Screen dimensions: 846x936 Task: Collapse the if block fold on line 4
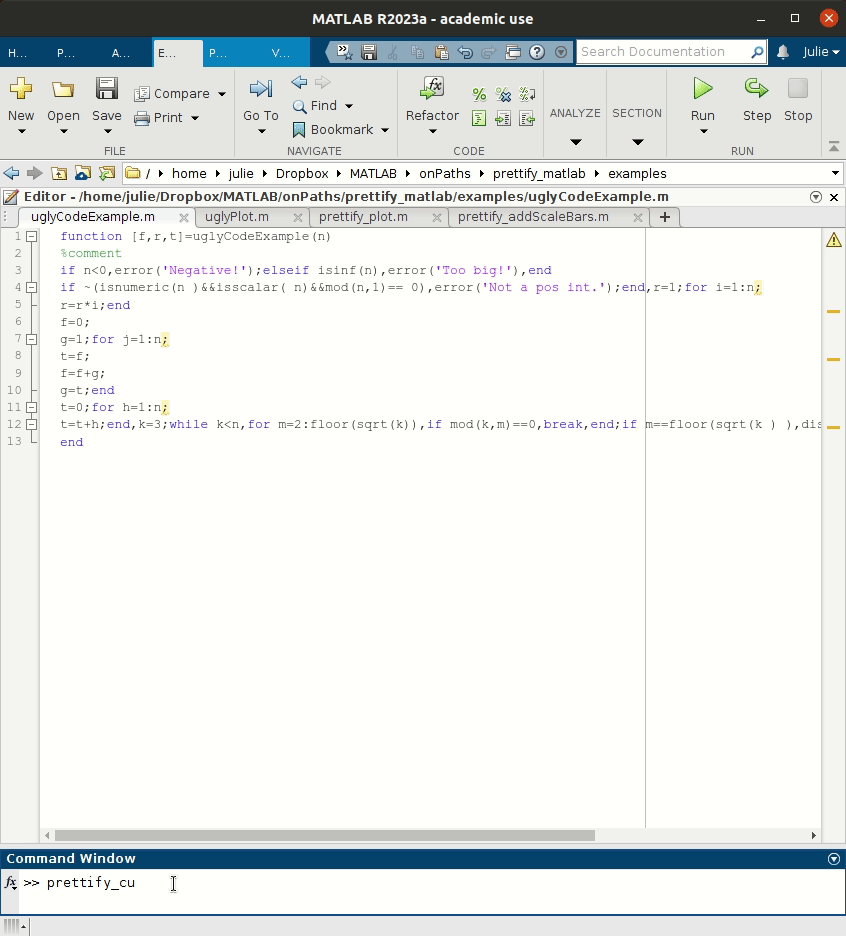click(32, 288)
